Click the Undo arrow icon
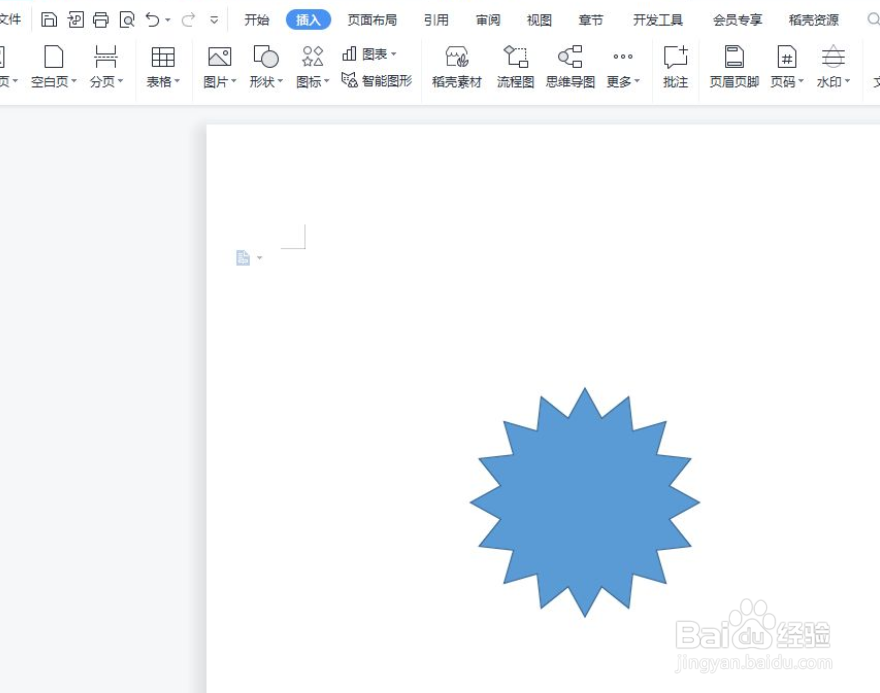This screenshot has height=693, width=880. (x=152, y=20)
